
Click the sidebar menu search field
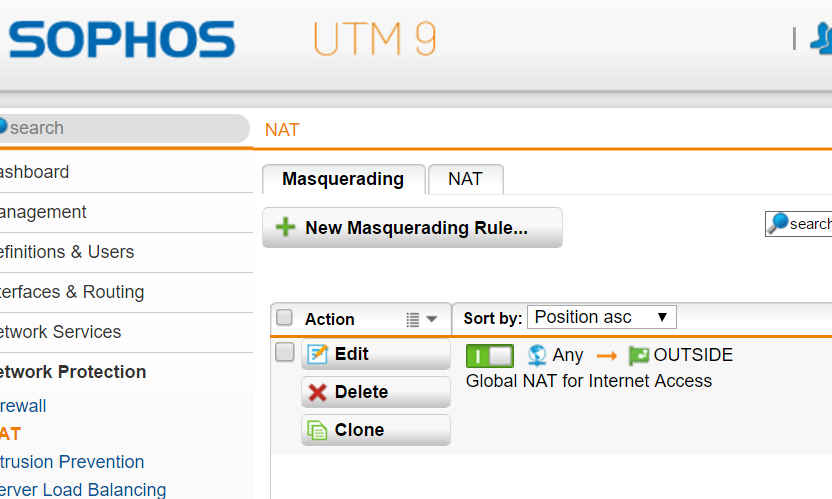point(124,128)
